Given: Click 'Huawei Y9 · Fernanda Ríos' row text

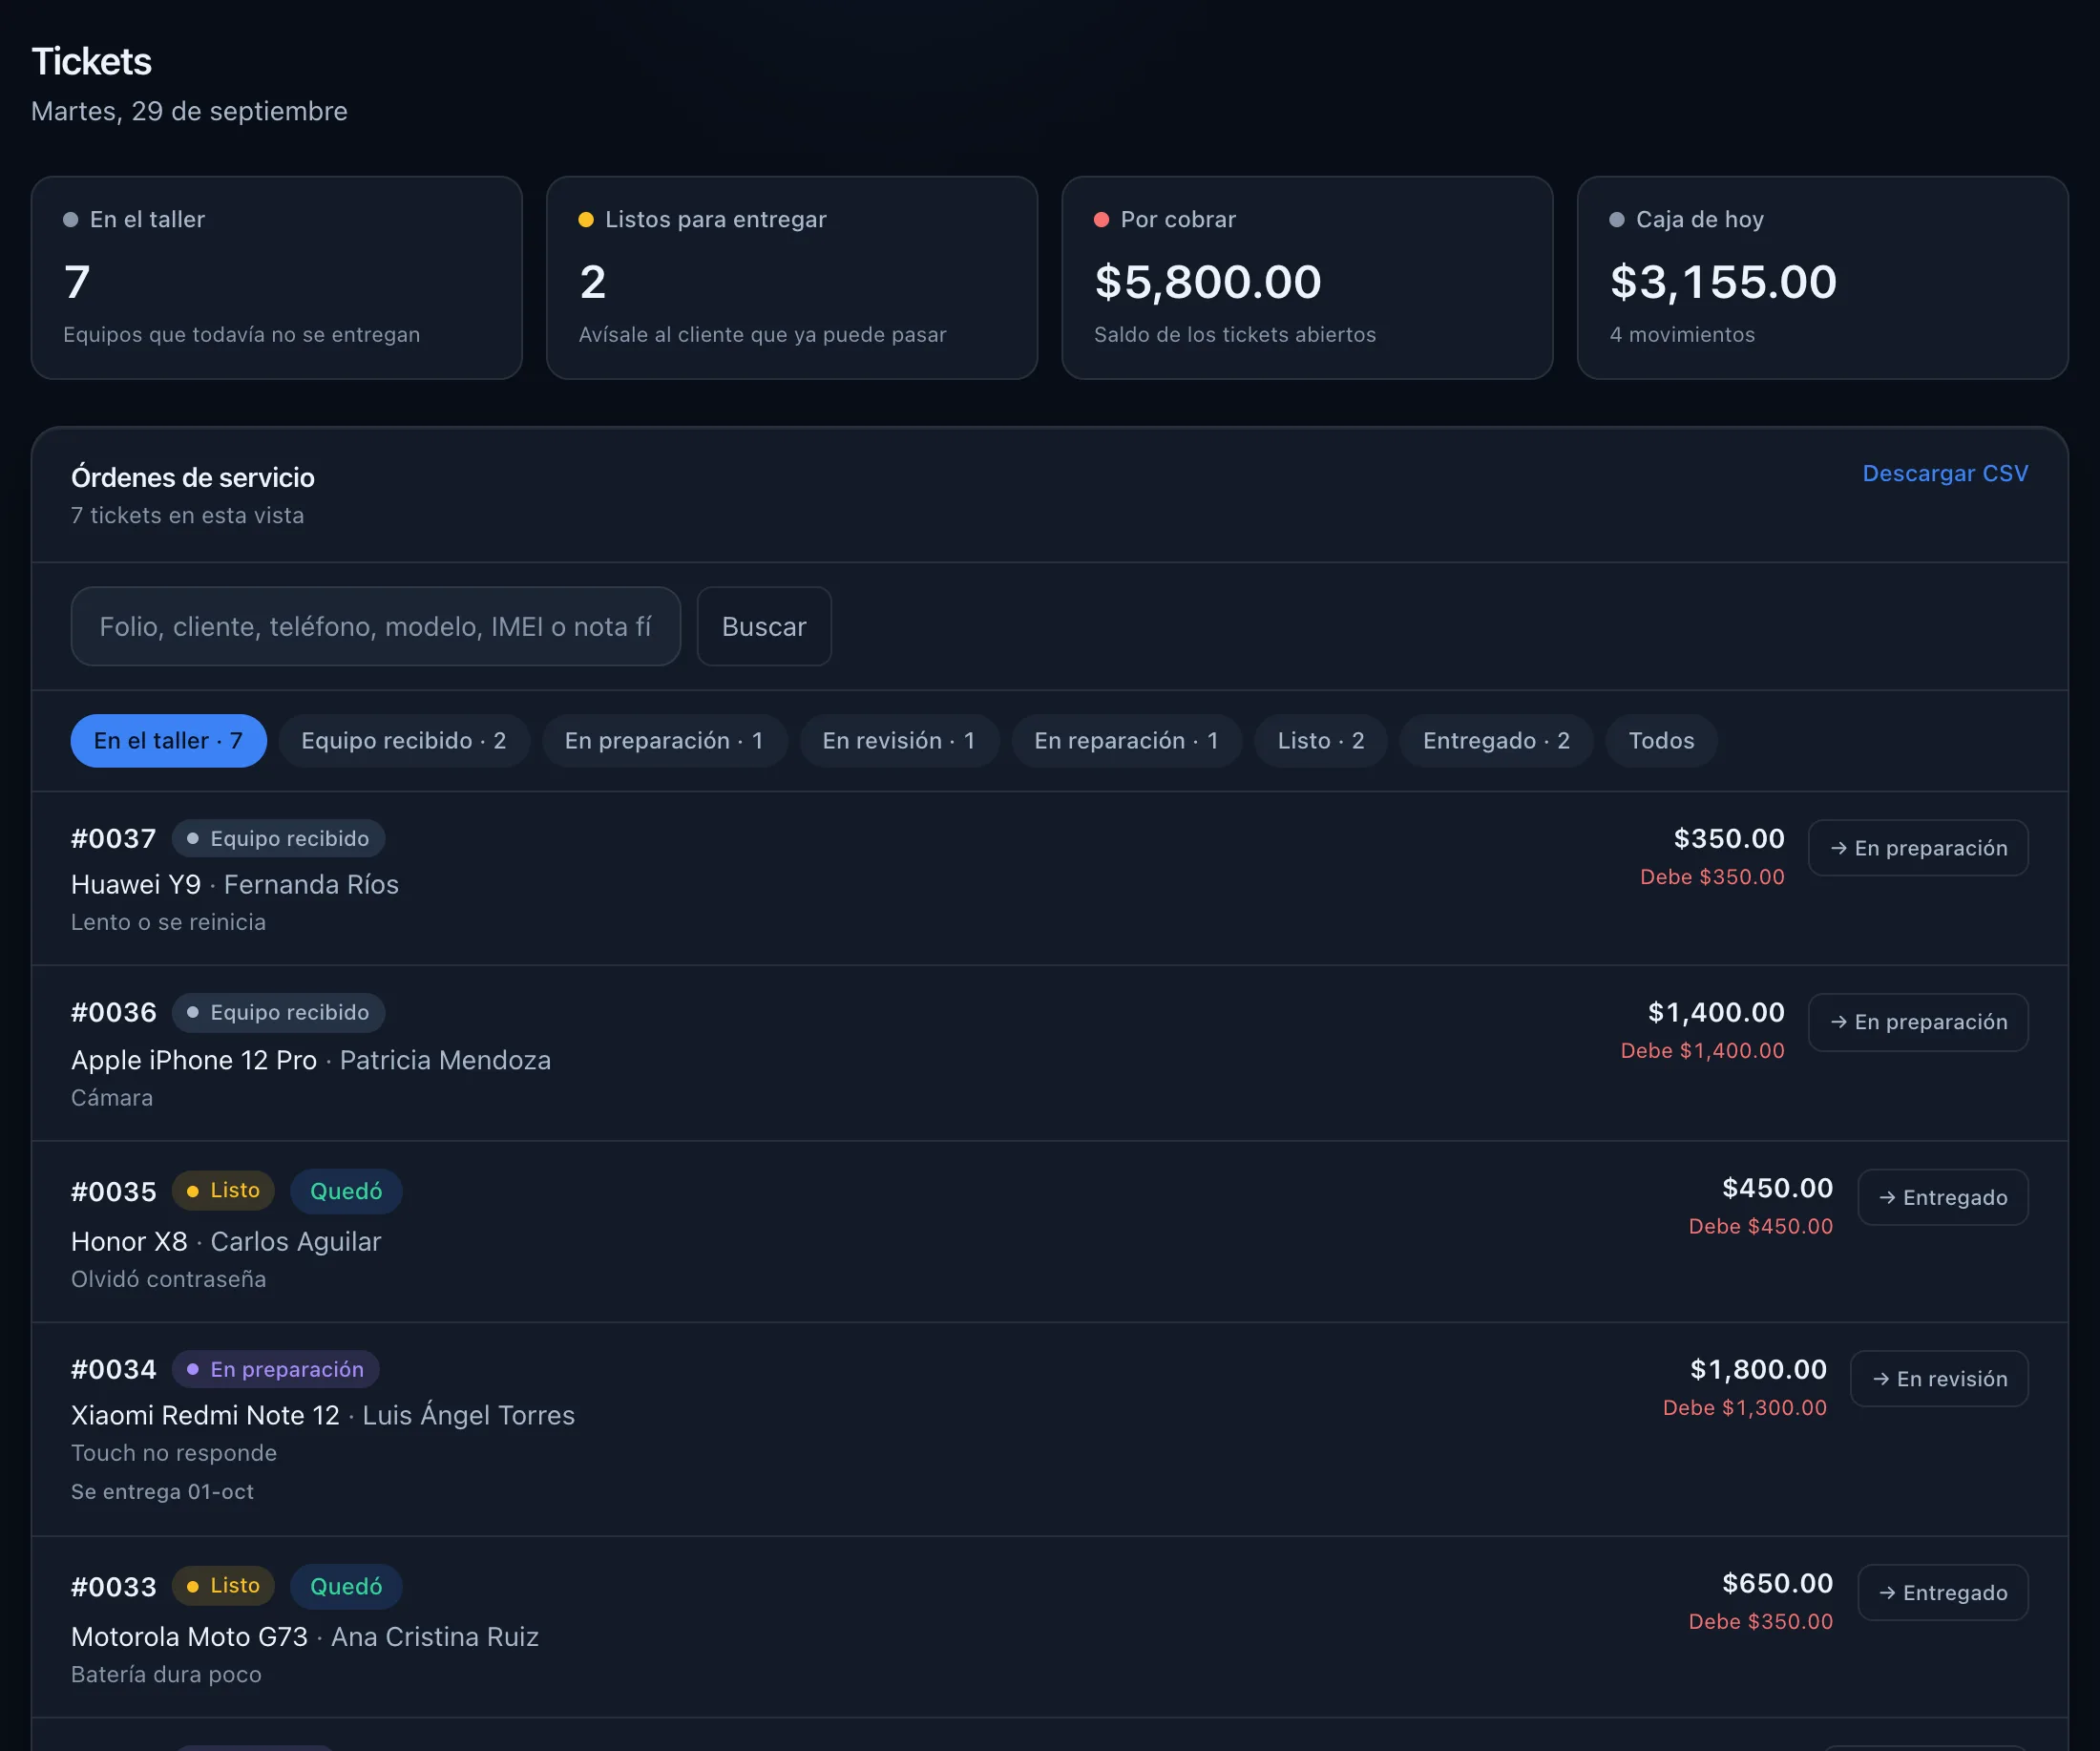Looking at the screenshot, I should click(235, 884).
